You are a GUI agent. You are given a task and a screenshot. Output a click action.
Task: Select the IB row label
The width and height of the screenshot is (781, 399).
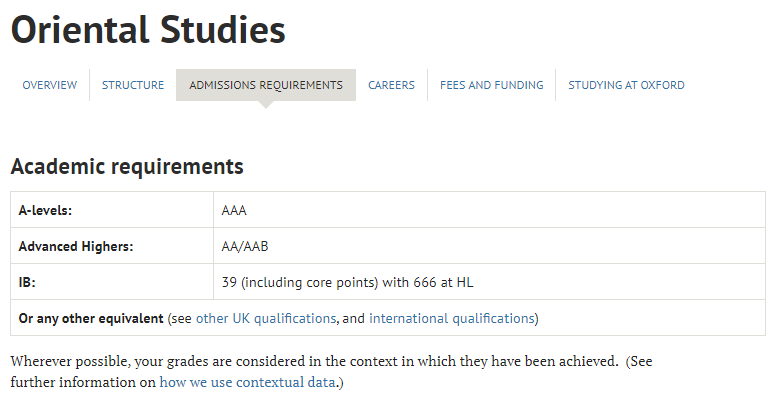point(27,282)
